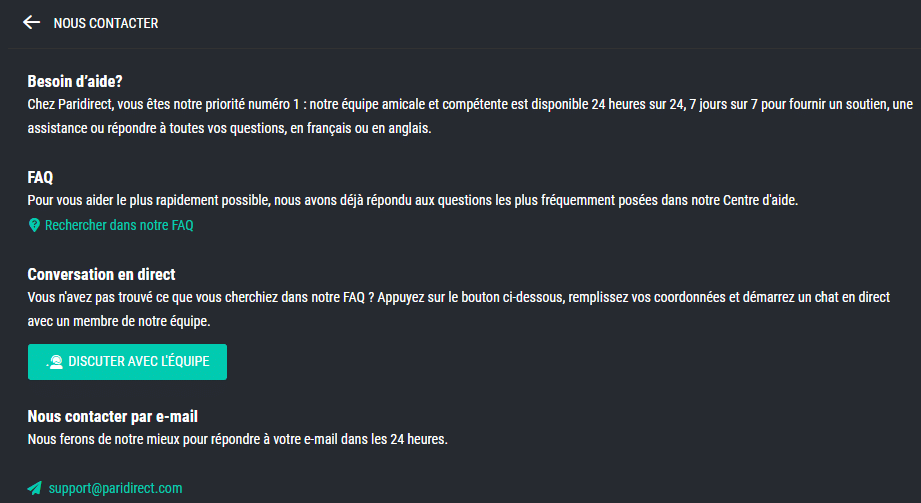Click the line avec un membre de notre équipe
This screenshot has height=503, width=921.
[x=119, y=321]
